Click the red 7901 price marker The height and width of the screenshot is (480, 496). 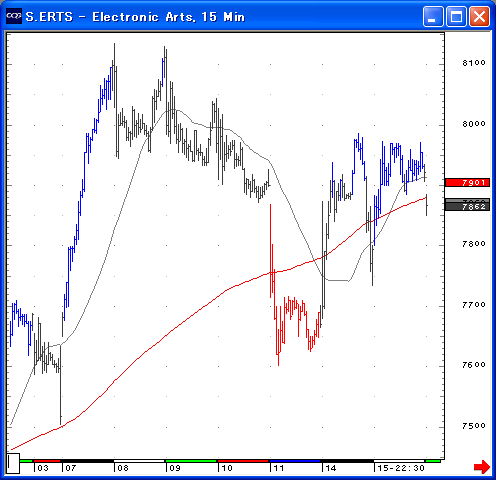tap(468, 182)
